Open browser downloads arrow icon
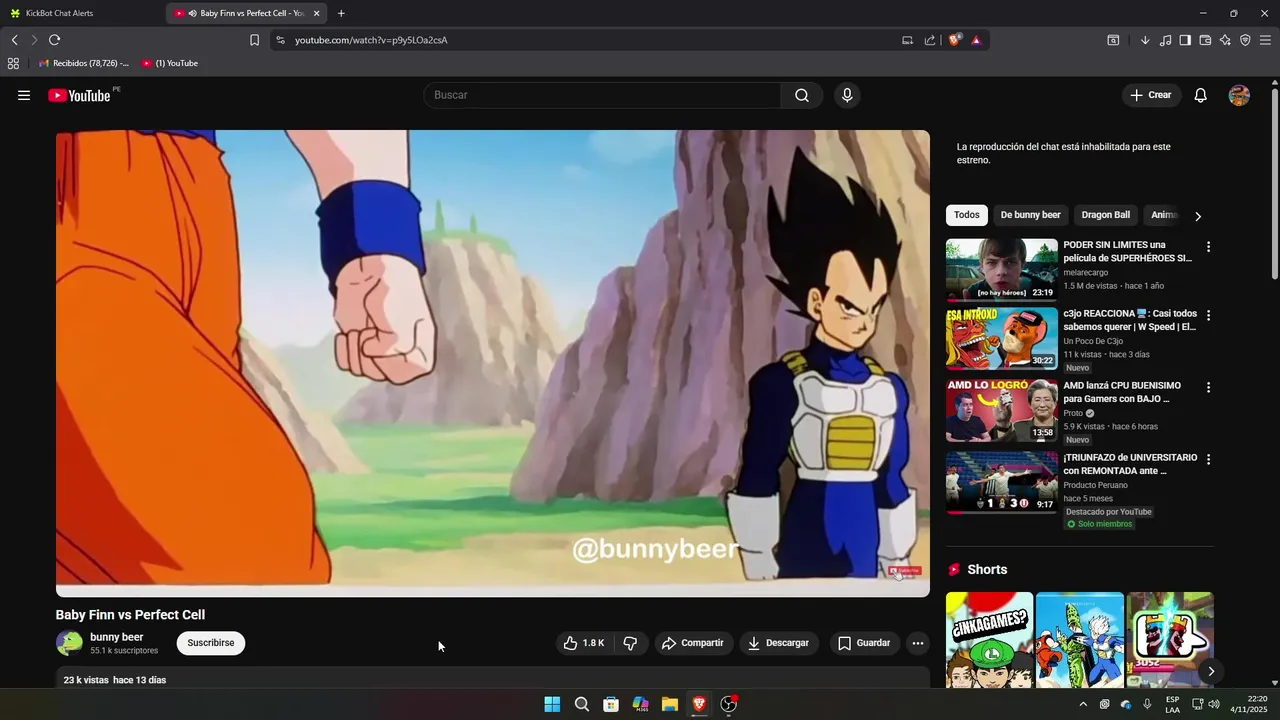1280x720 pixels. pos(1145,40)
